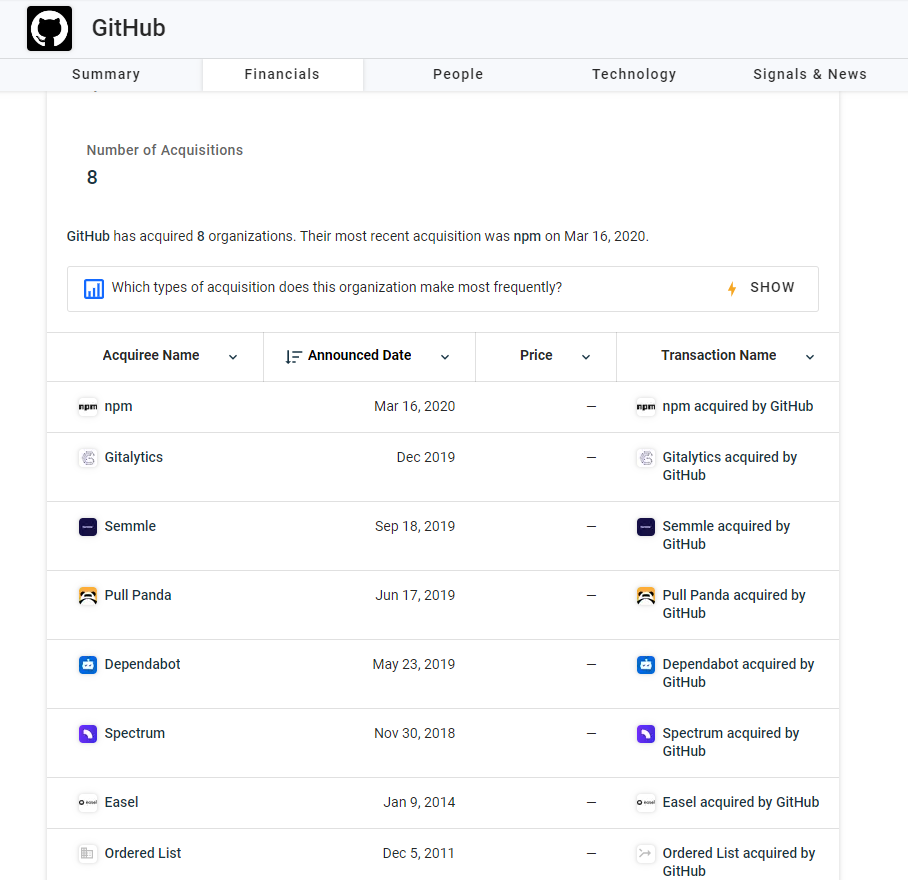Click the GitHub octocat logo
The height and width of the screenshot is (880, 908).
pyautogui.click(x=49, y=28)
